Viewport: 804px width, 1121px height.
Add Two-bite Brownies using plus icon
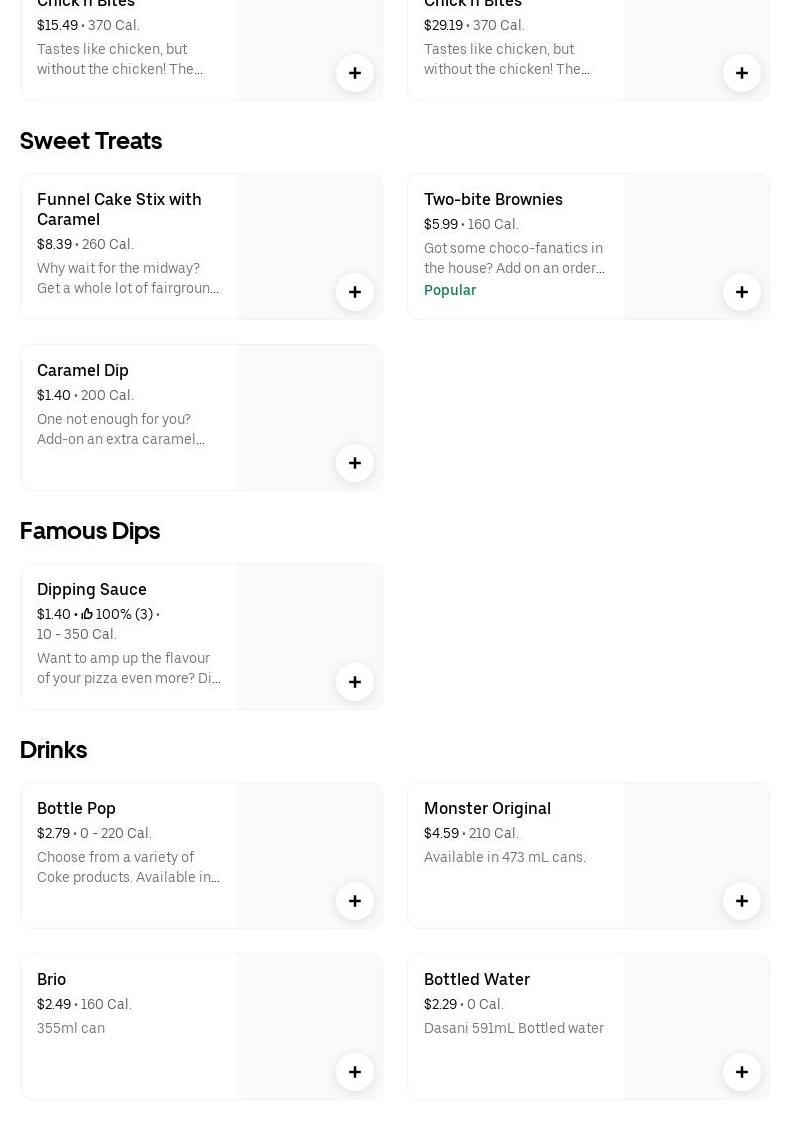pyautogui.click(x=742, y=292)
